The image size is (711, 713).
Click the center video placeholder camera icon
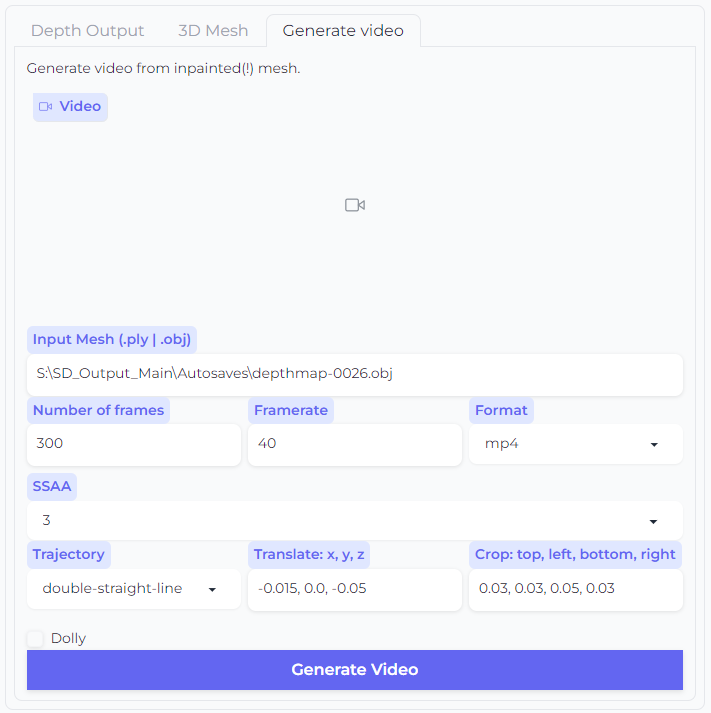355,205
